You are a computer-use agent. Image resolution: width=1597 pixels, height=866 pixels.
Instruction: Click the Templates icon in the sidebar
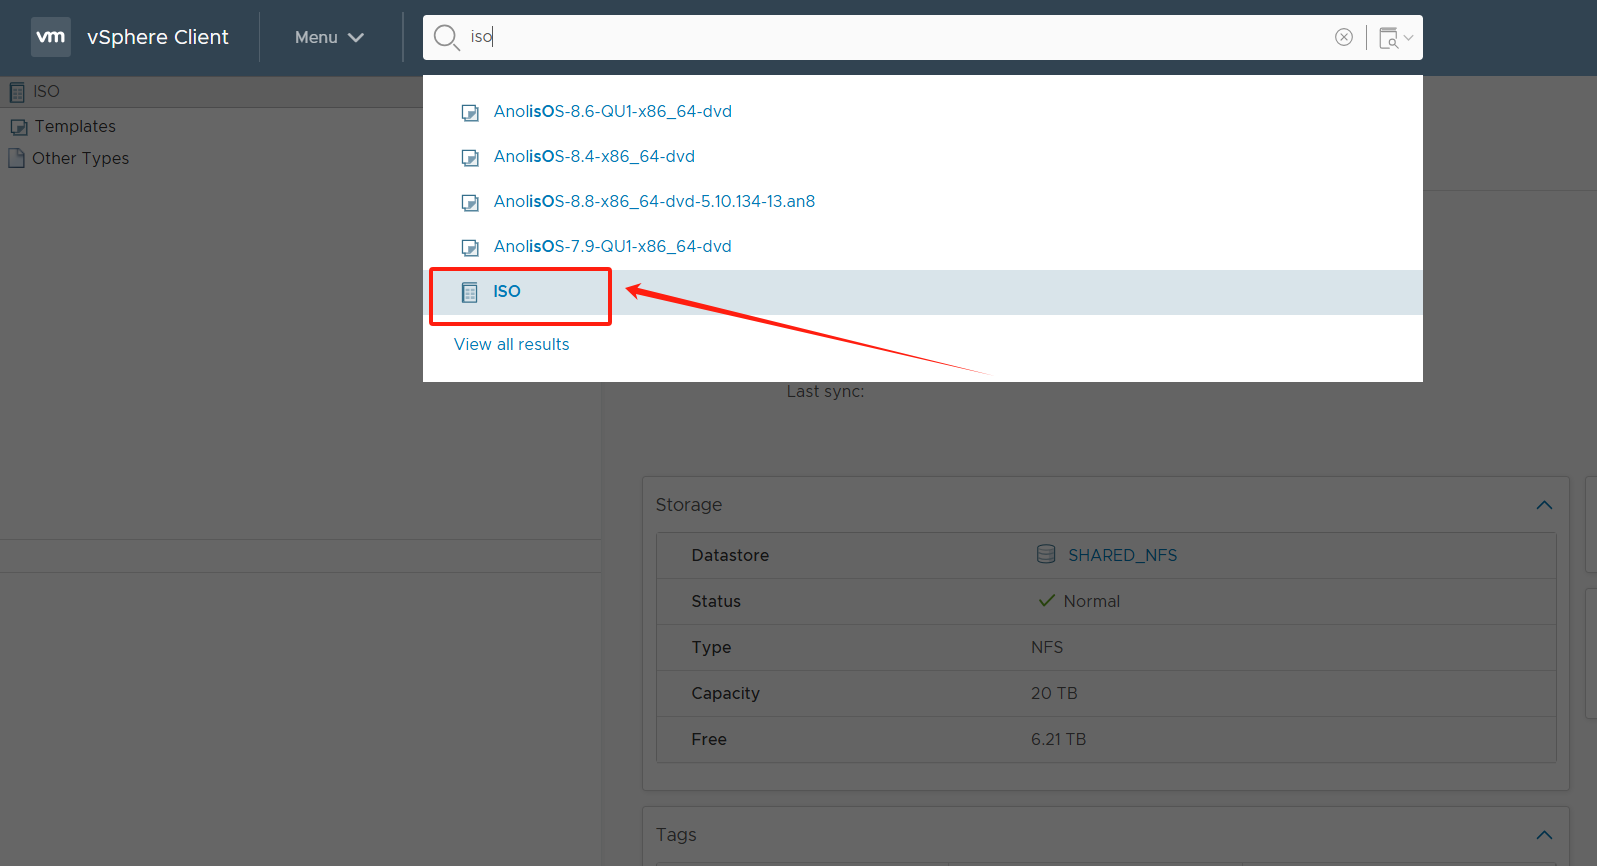[19, 128]
